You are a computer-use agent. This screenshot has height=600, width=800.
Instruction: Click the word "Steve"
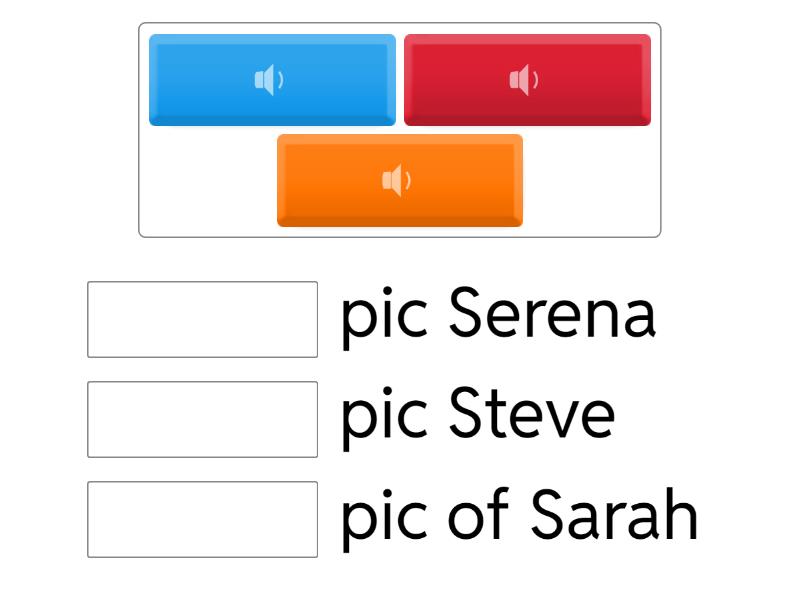(x=531, y=414)
